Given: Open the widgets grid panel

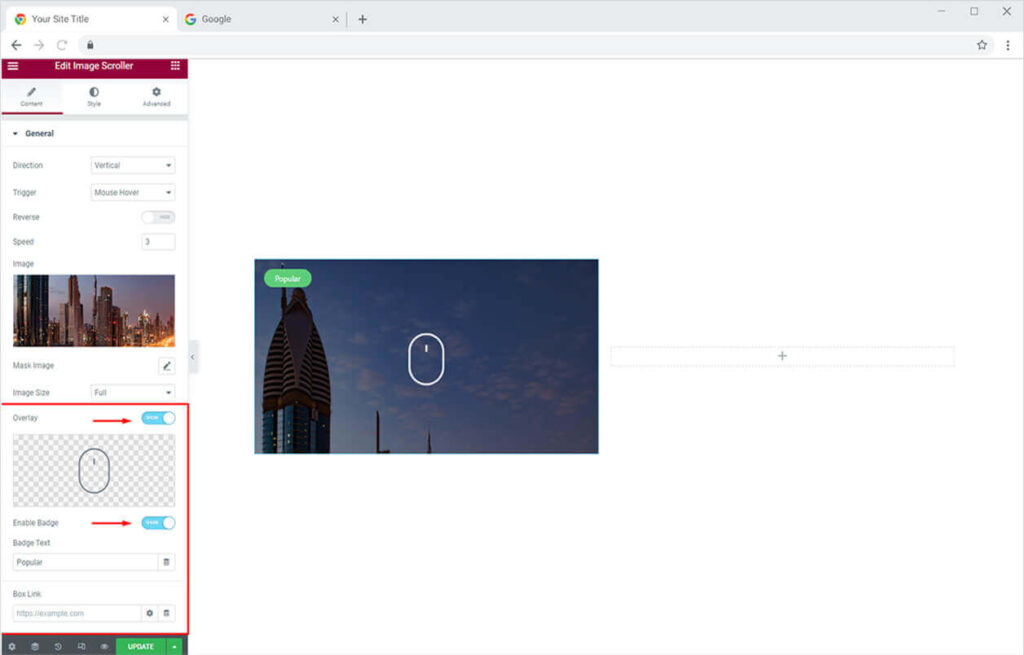Looking at the screenshot, I should (176, 66).
